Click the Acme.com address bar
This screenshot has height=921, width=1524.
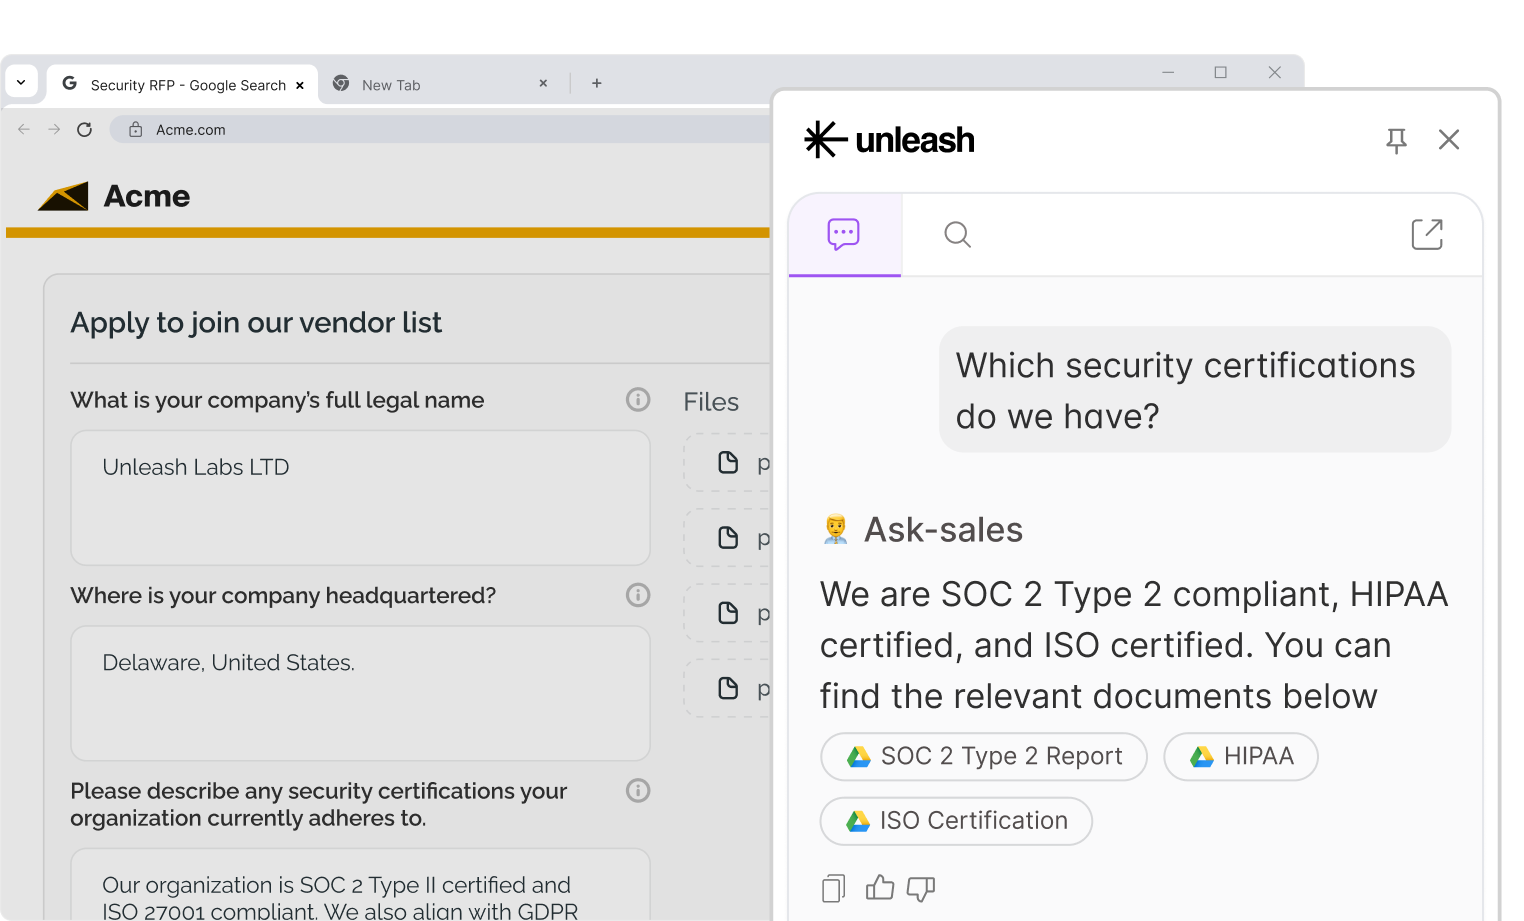pos(440,129)
